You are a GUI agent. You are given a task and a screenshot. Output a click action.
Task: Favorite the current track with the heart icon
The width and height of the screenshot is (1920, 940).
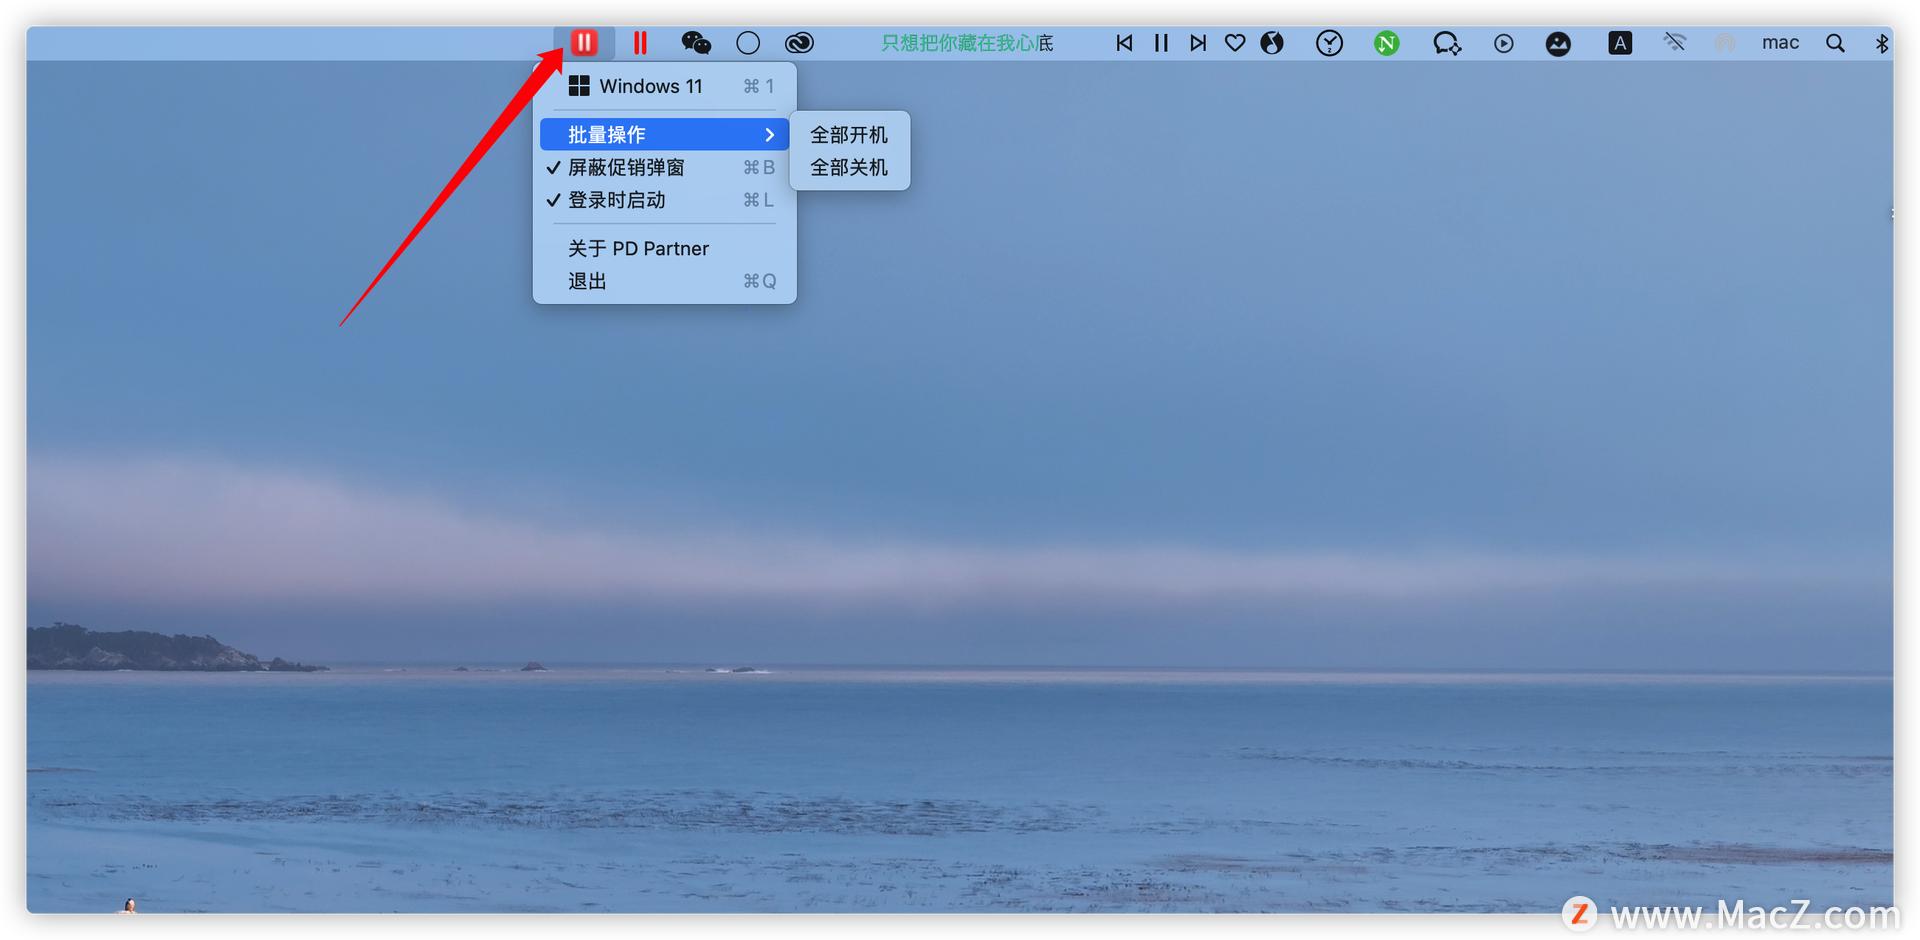point(1234,42)
